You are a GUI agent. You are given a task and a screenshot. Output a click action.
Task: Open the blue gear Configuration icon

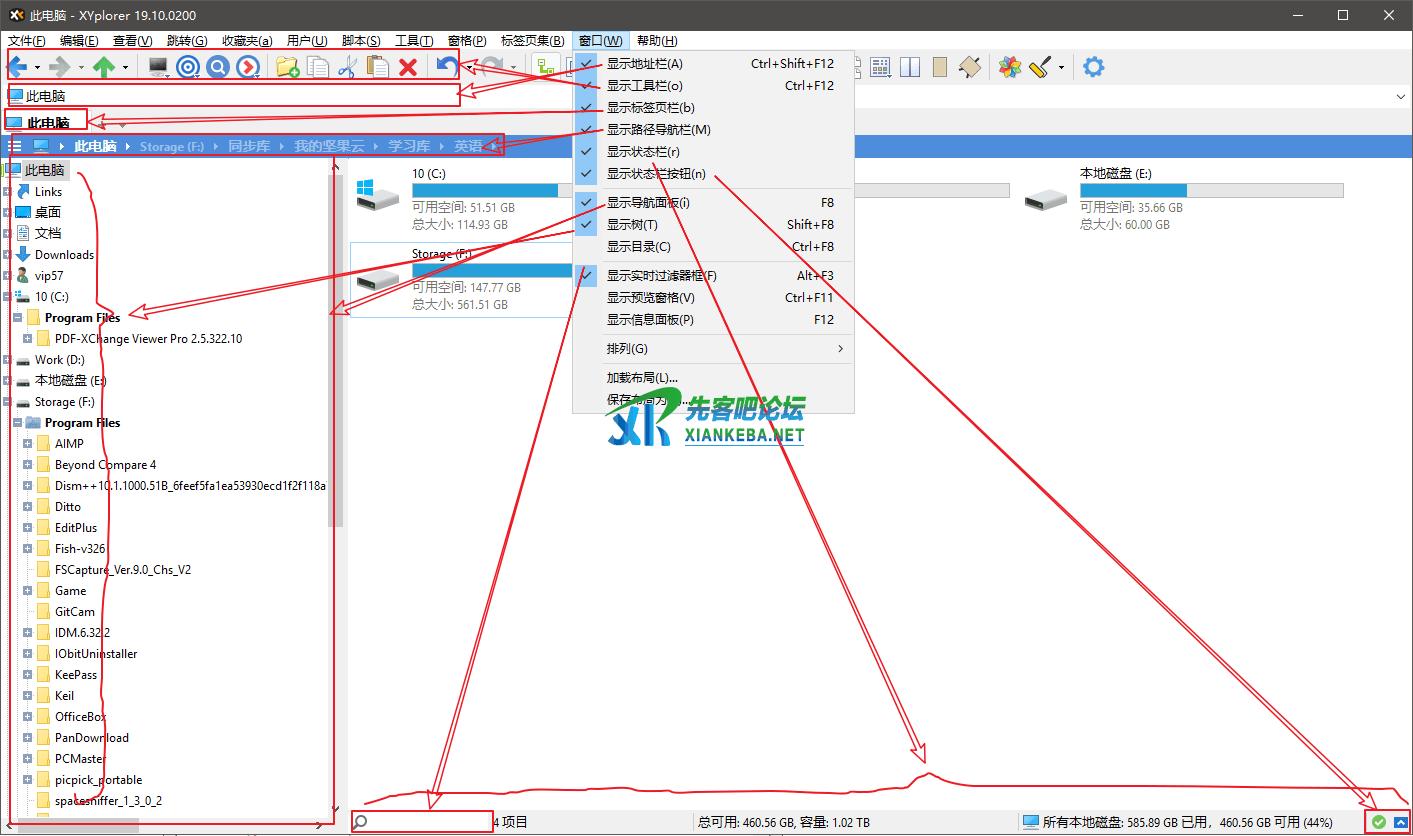click(1094, 67)
